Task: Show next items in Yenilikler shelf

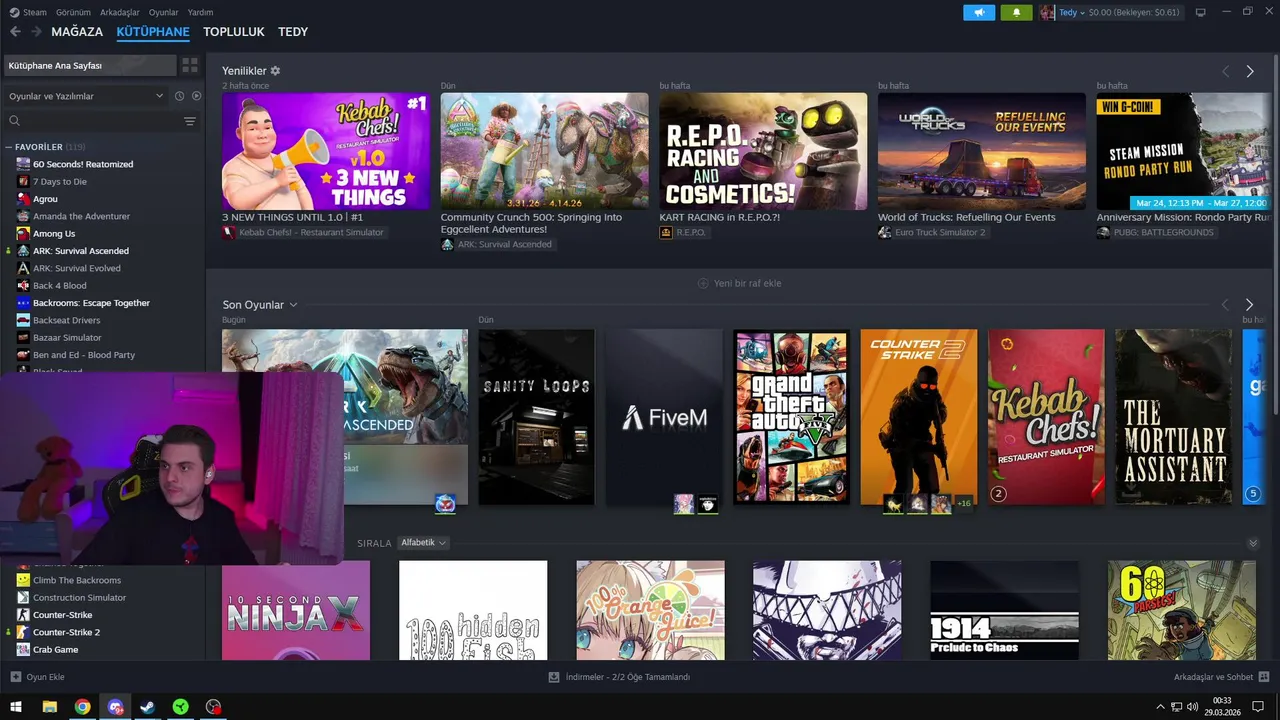Action: 1250,71
